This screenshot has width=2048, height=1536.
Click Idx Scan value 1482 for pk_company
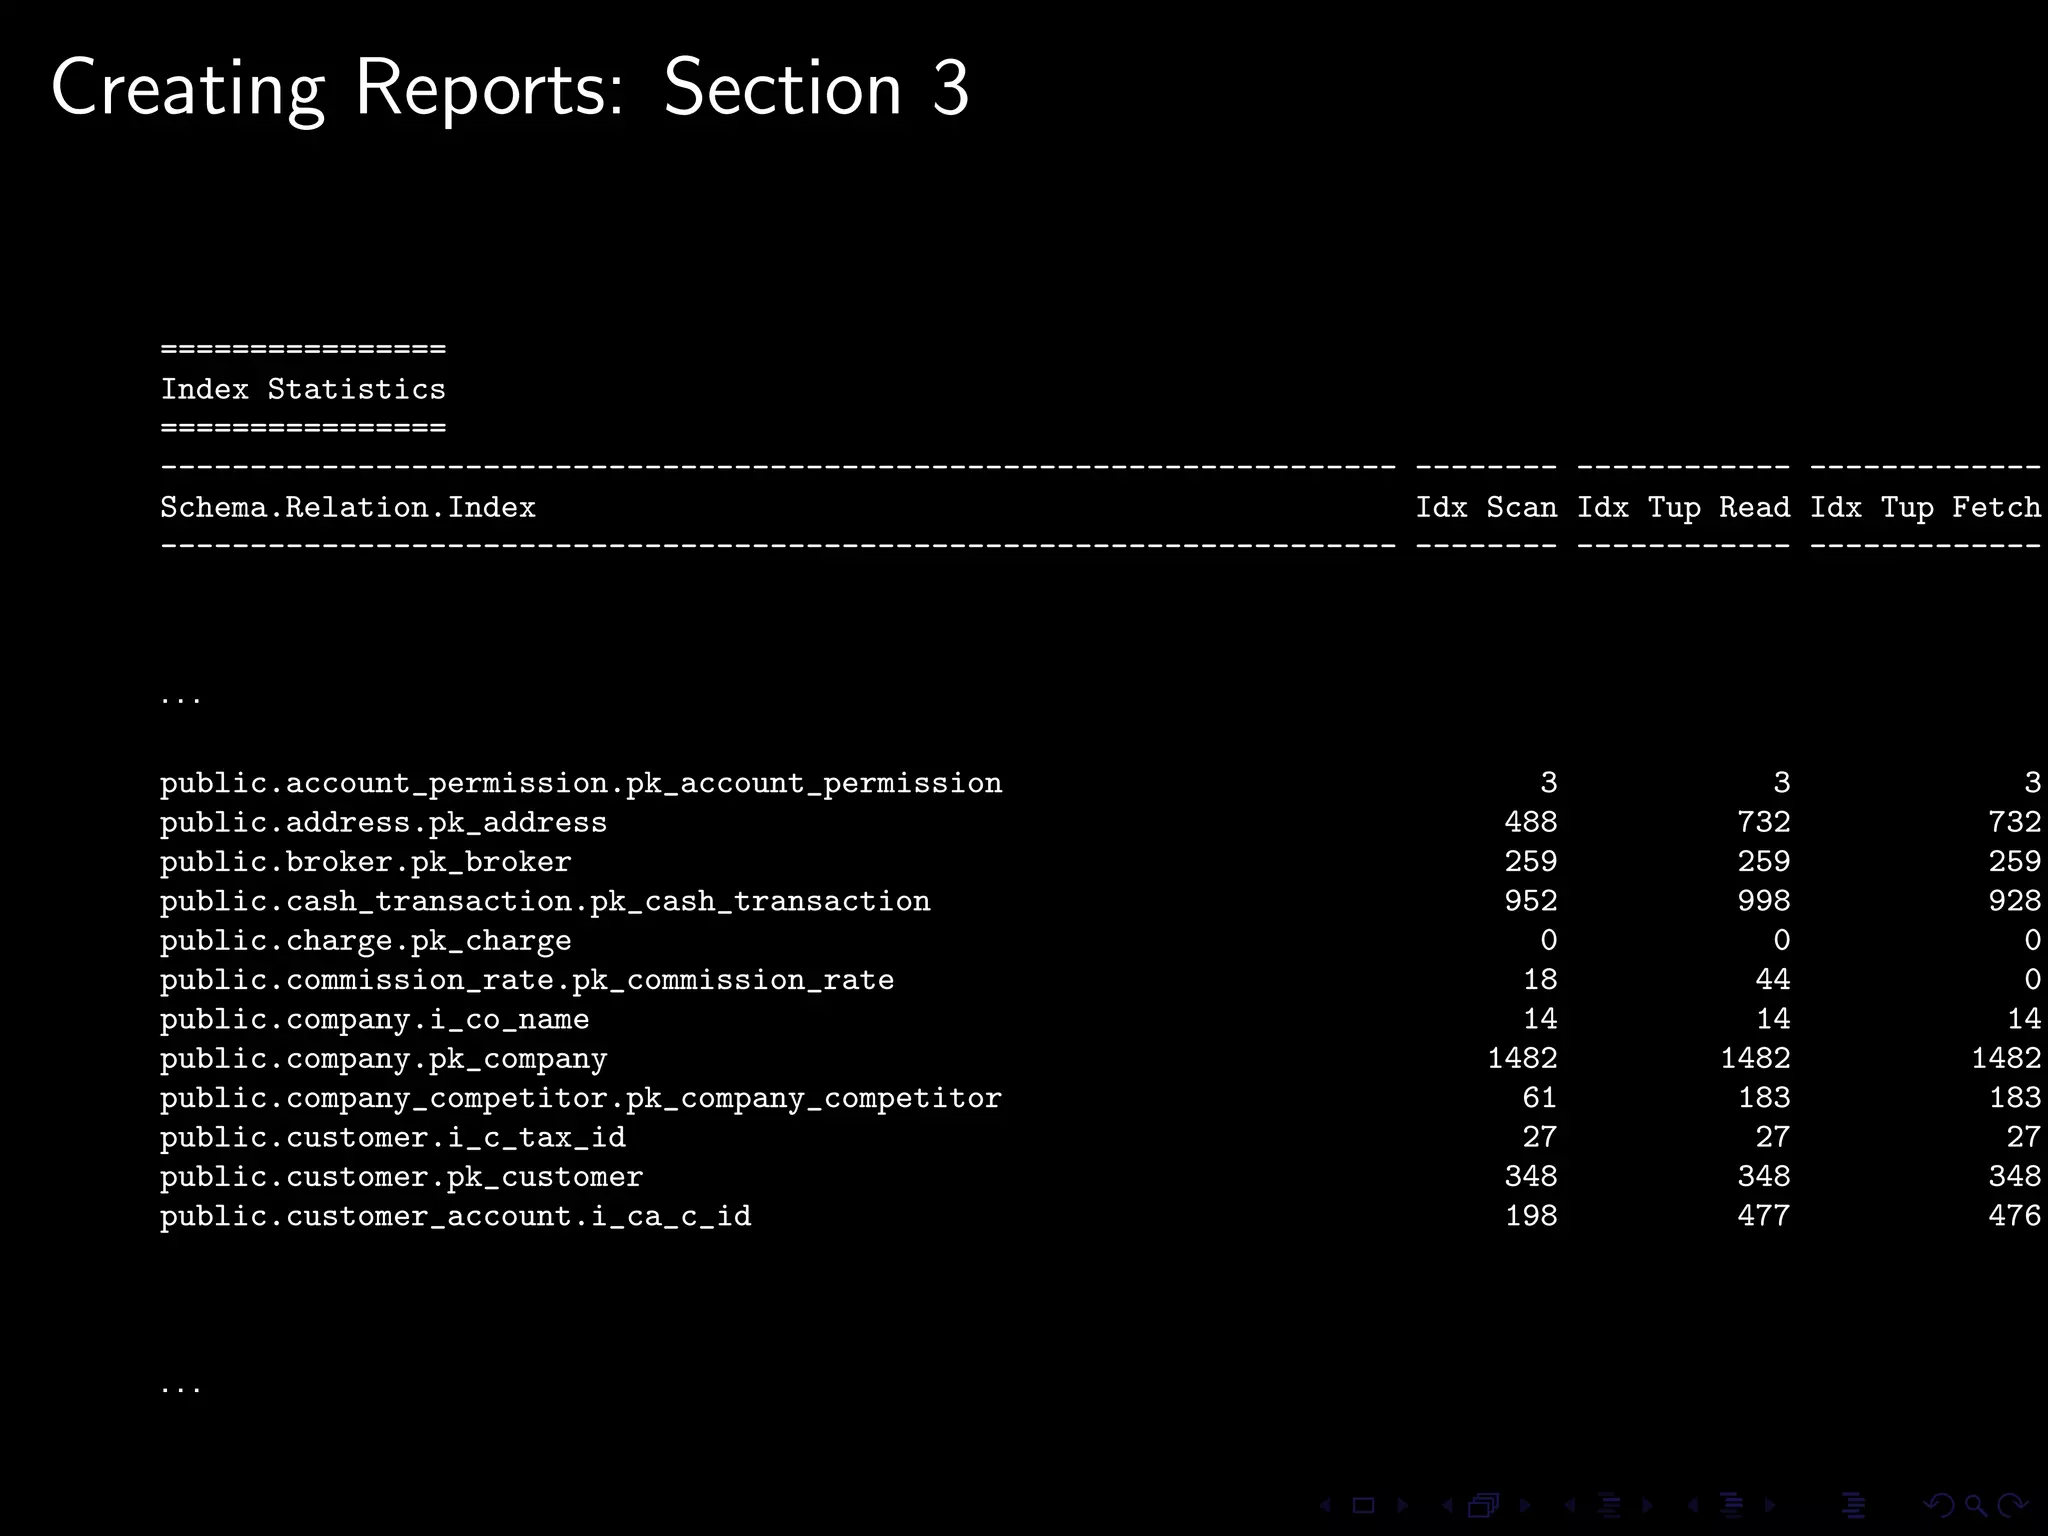1522,1058
